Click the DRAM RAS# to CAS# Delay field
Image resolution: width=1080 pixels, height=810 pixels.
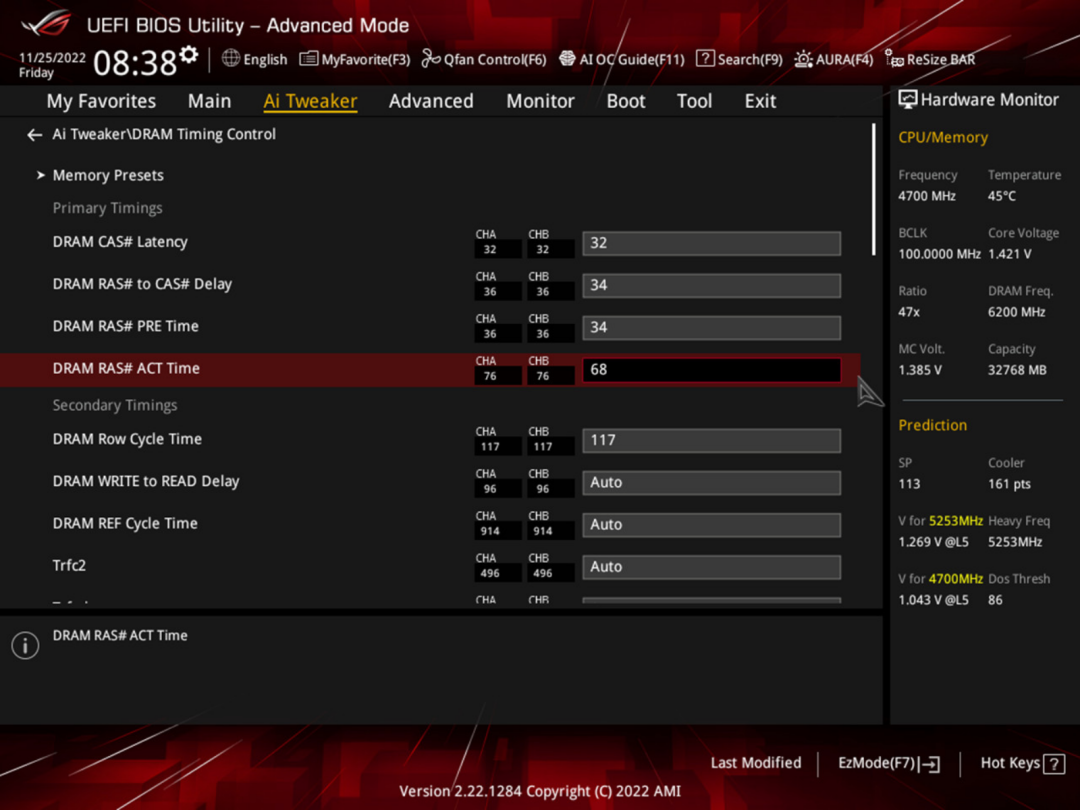(712, 285)
